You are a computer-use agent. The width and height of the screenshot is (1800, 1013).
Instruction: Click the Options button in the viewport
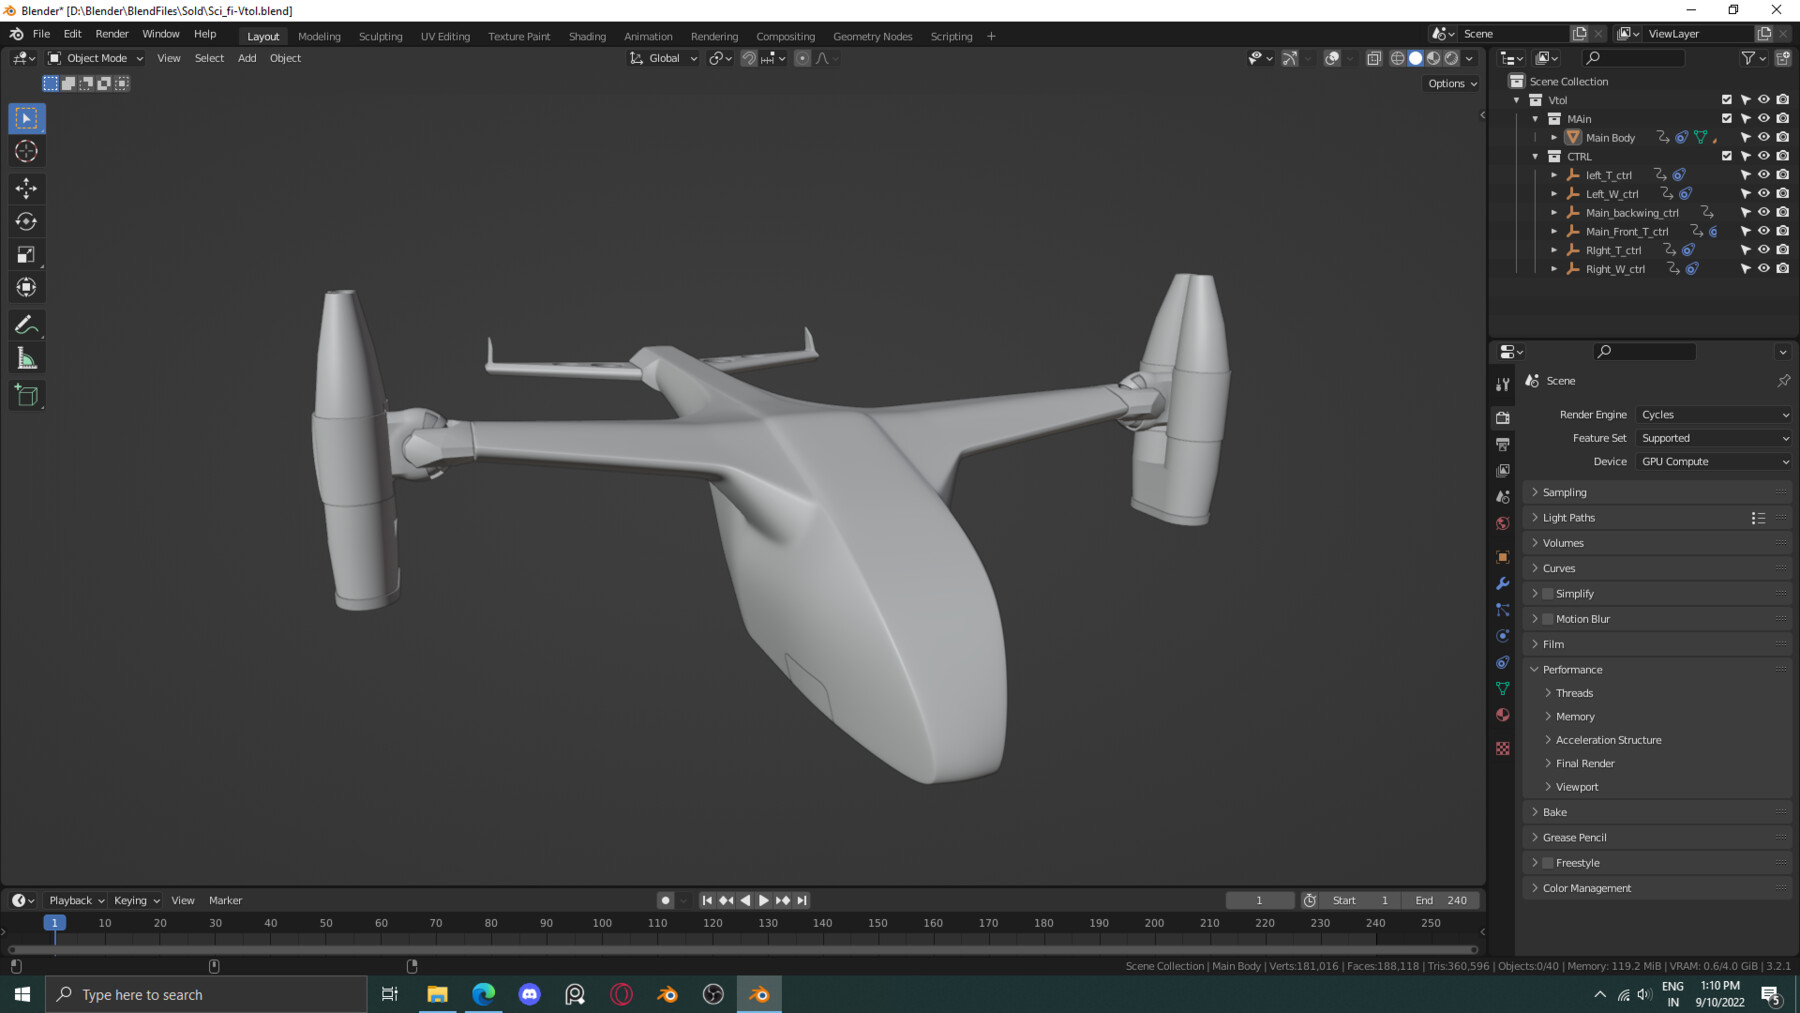click(1450, 83)
